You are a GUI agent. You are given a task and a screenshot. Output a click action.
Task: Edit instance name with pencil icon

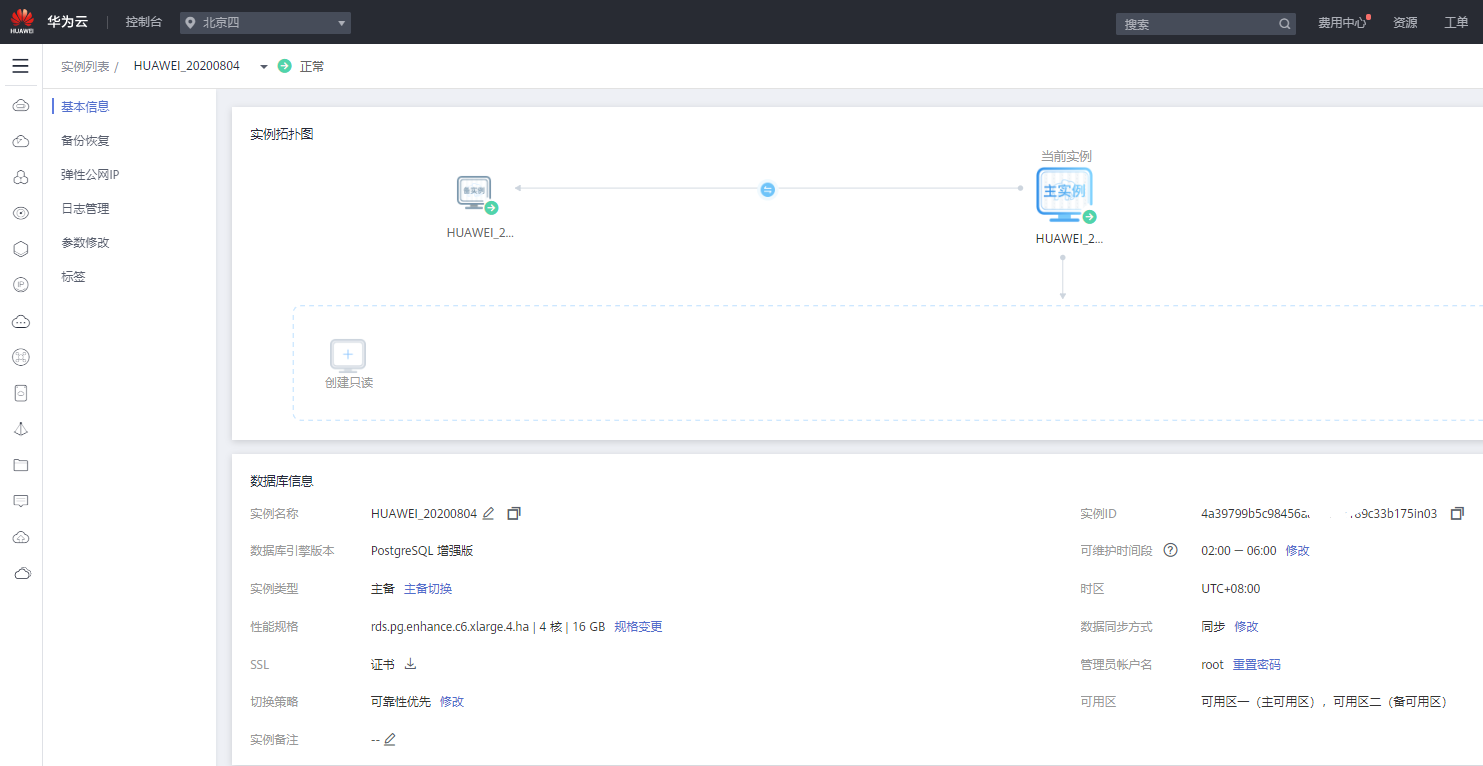tap(488, 513)
